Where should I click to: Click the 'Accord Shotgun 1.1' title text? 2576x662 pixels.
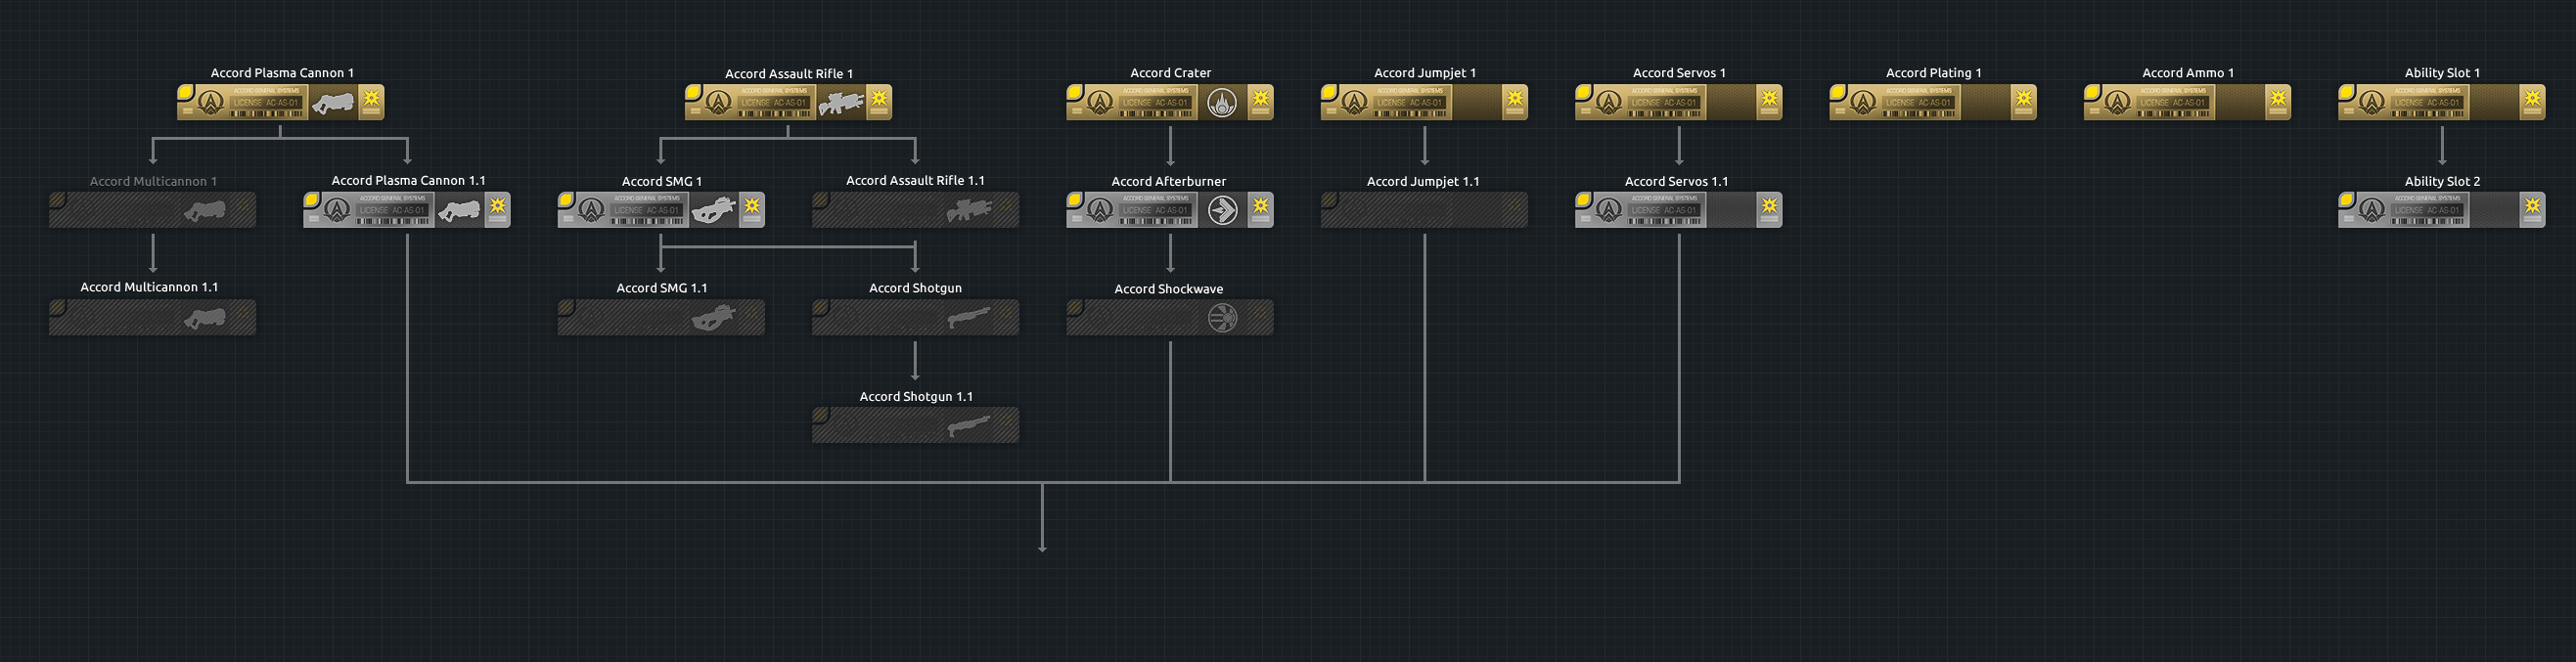click(x=916, y=397)
